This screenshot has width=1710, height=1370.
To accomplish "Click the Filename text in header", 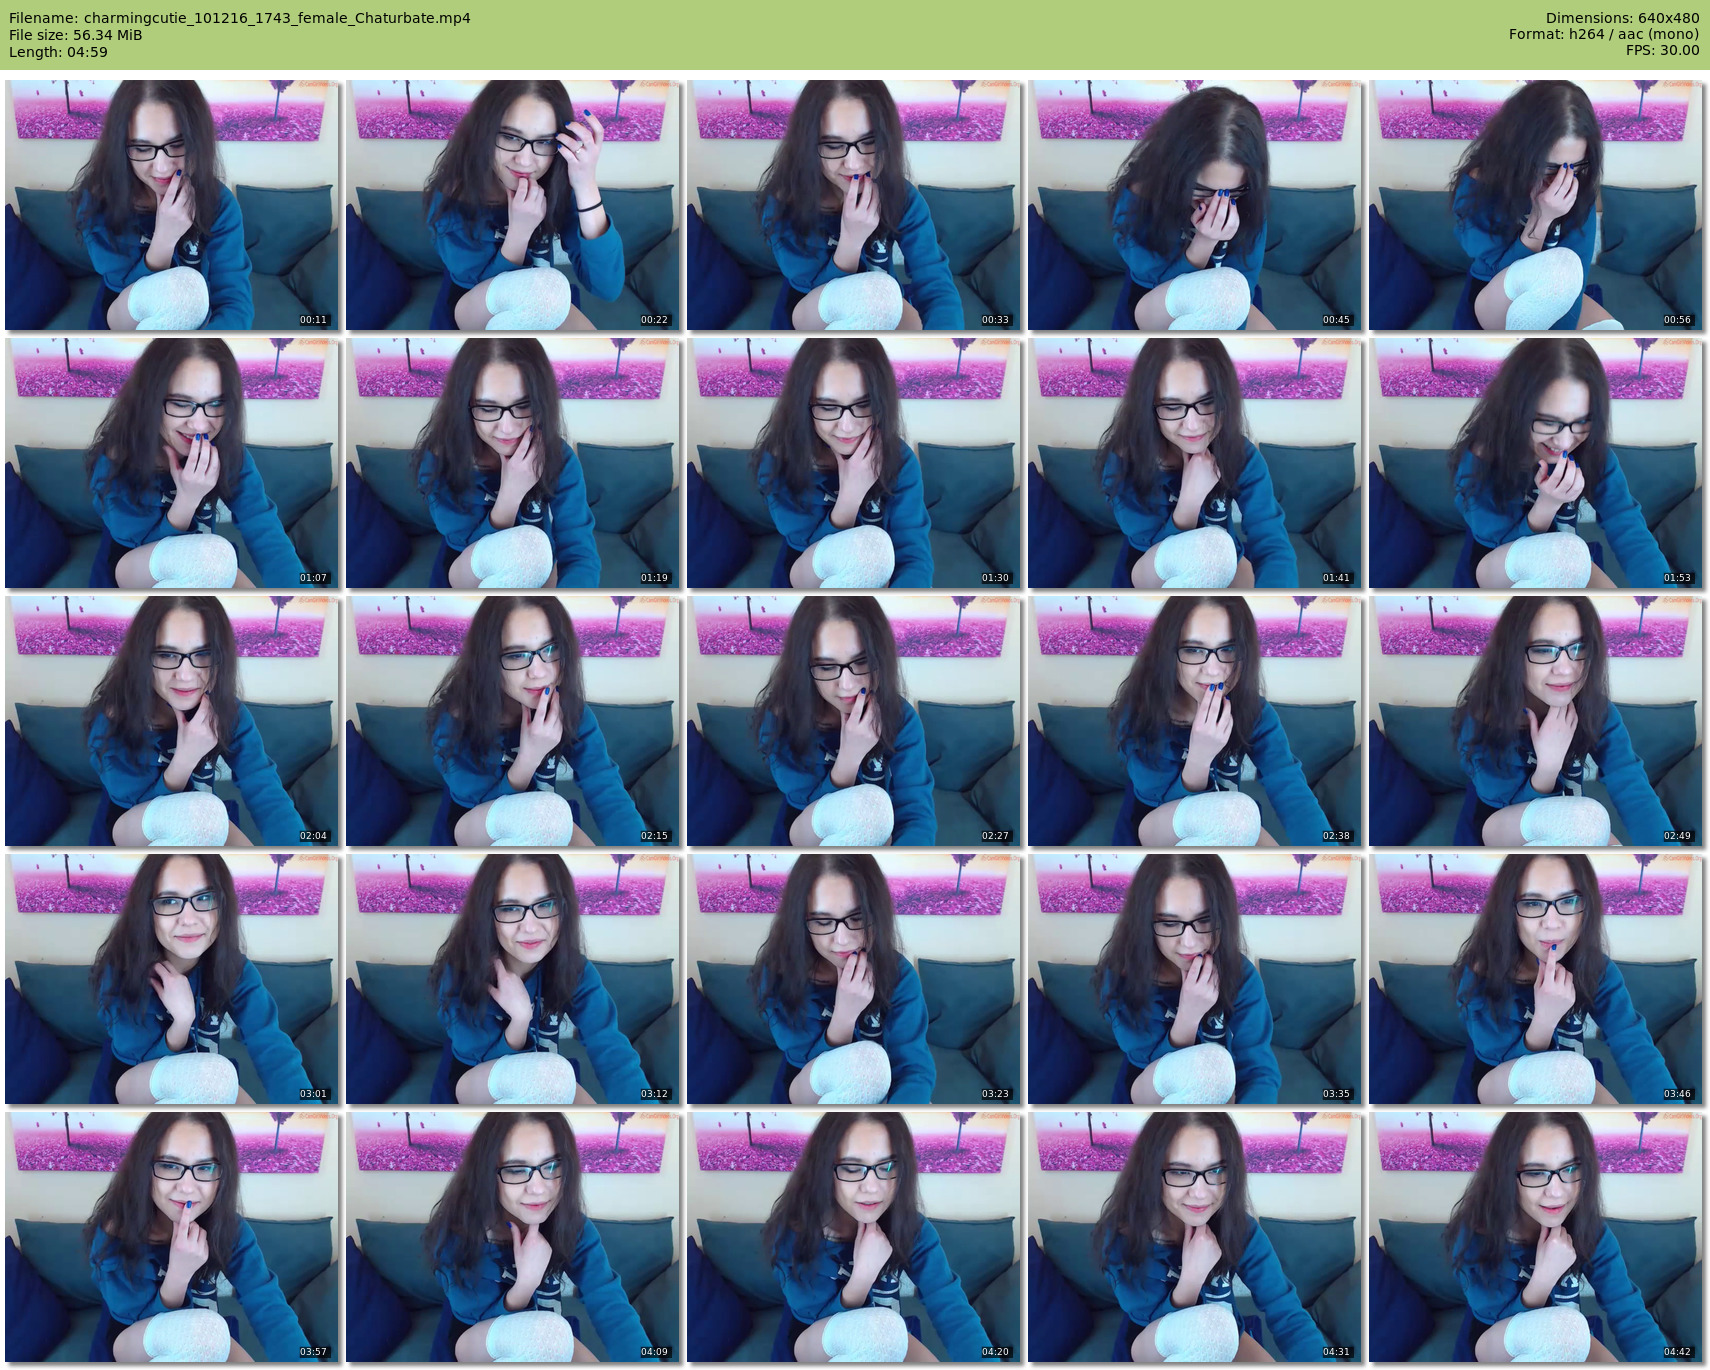I will 240,18.
